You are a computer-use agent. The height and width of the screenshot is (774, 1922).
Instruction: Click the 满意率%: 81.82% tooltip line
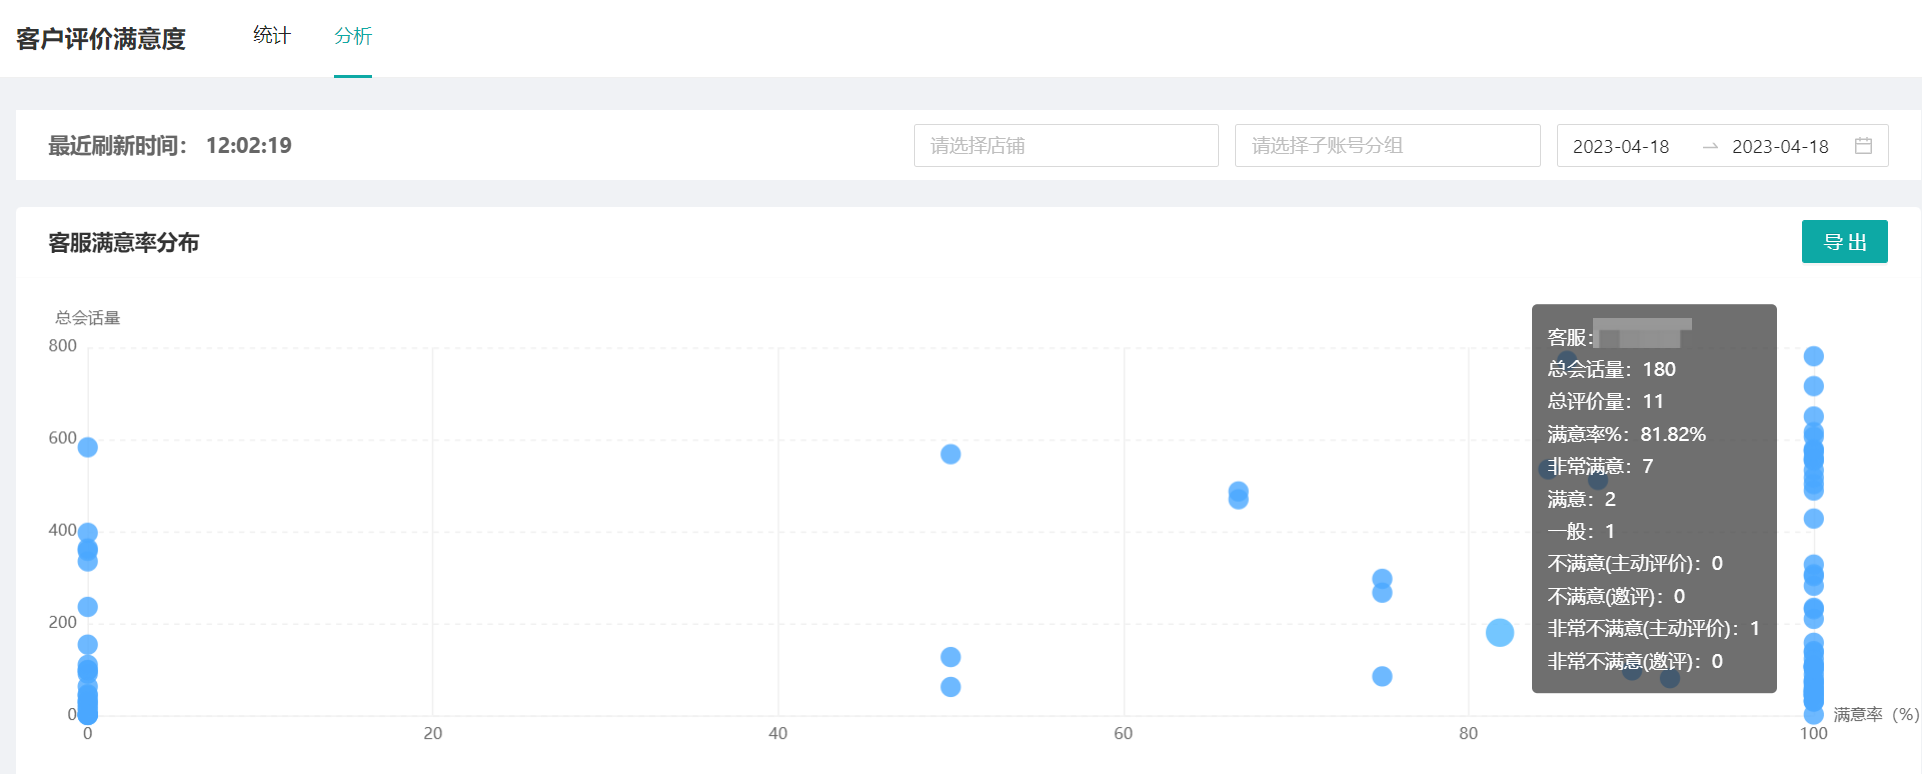pos(1627,434)
